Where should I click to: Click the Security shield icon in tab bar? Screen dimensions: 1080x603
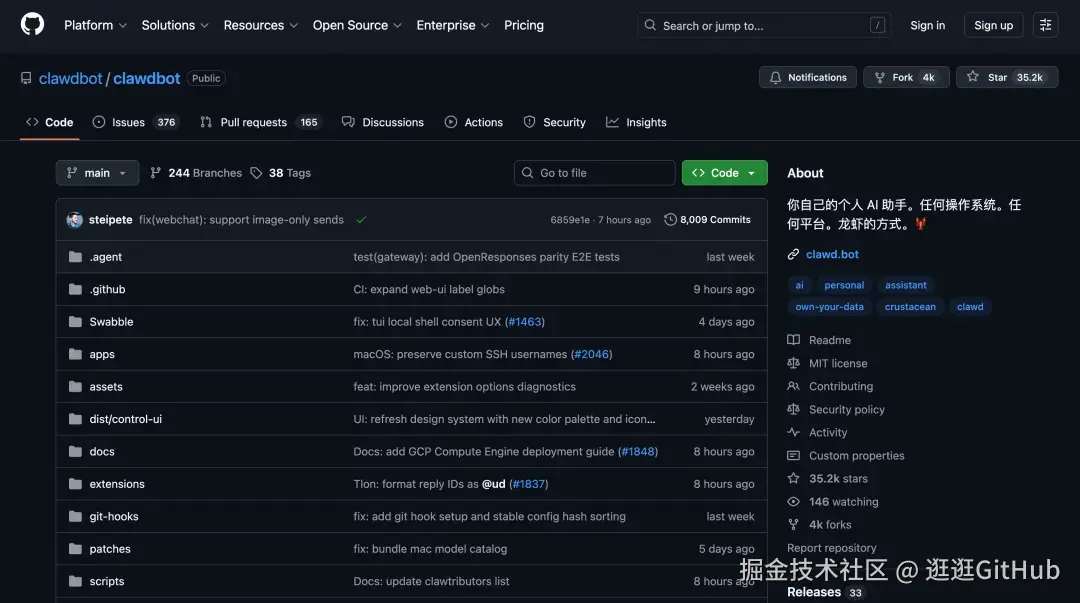tap(529, 122)
